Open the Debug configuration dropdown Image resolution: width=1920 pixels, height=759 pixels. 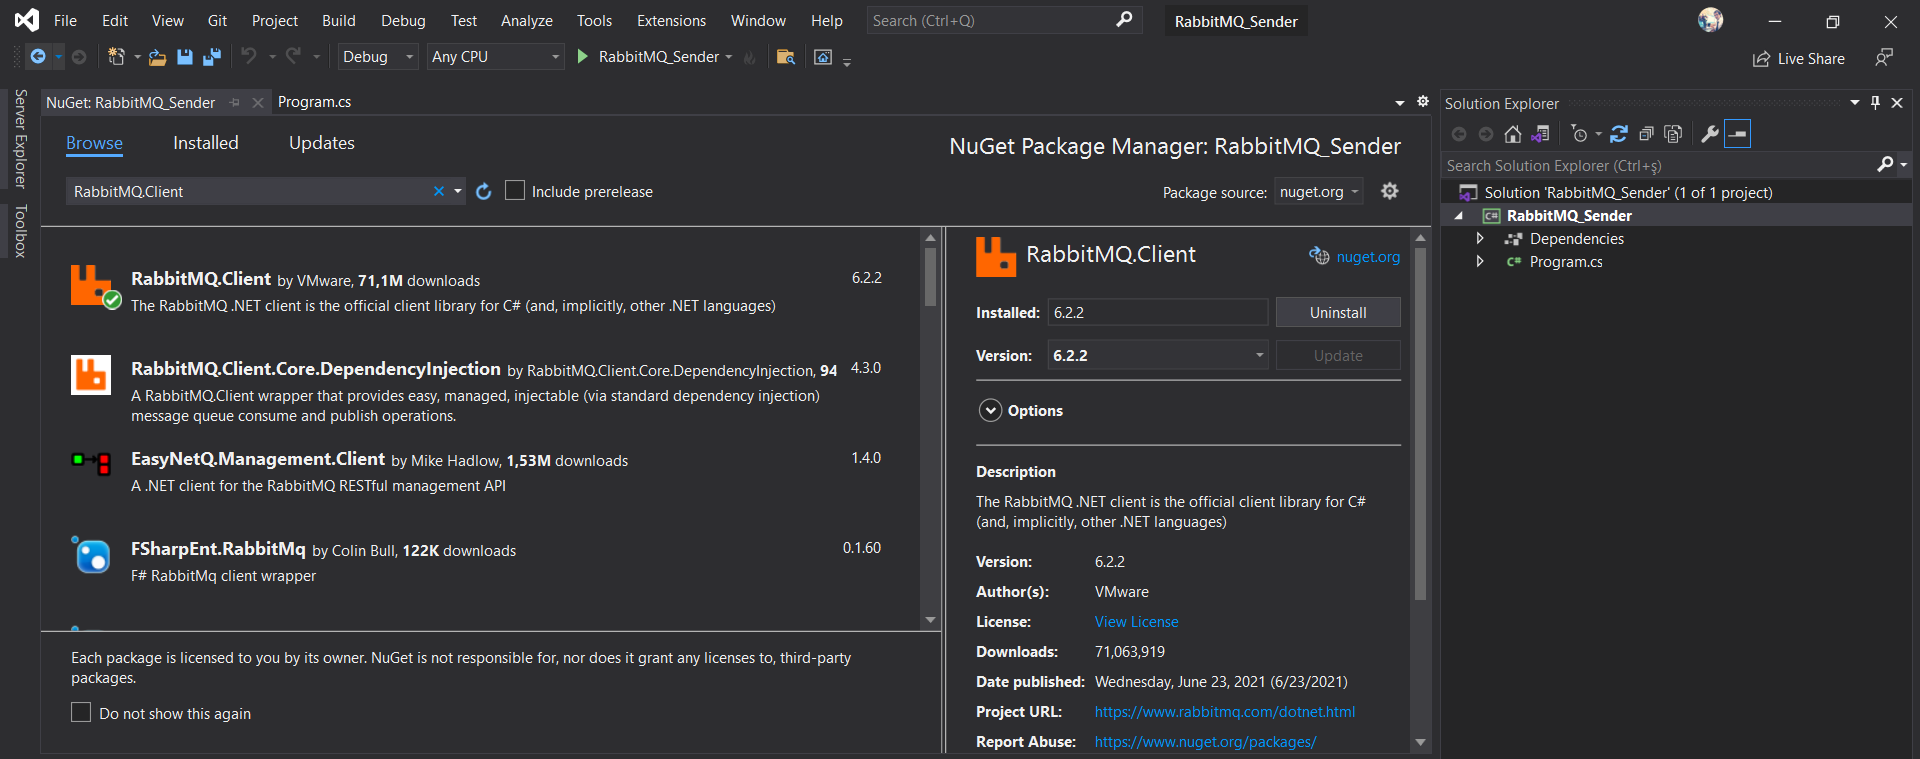coord(377,57)
